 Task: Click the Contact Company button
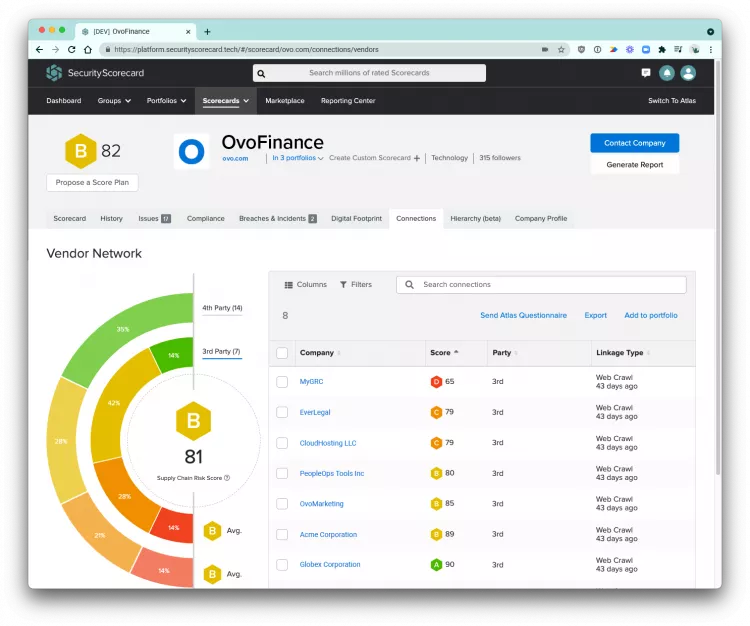pos(634,143)
